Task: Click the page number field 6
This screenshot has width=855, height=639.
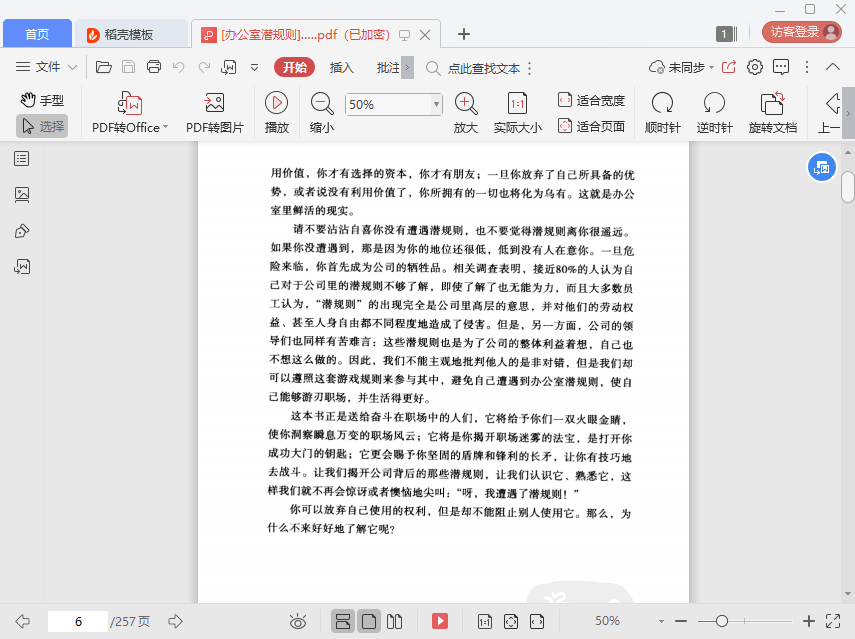Action: [x=78, y=621]
